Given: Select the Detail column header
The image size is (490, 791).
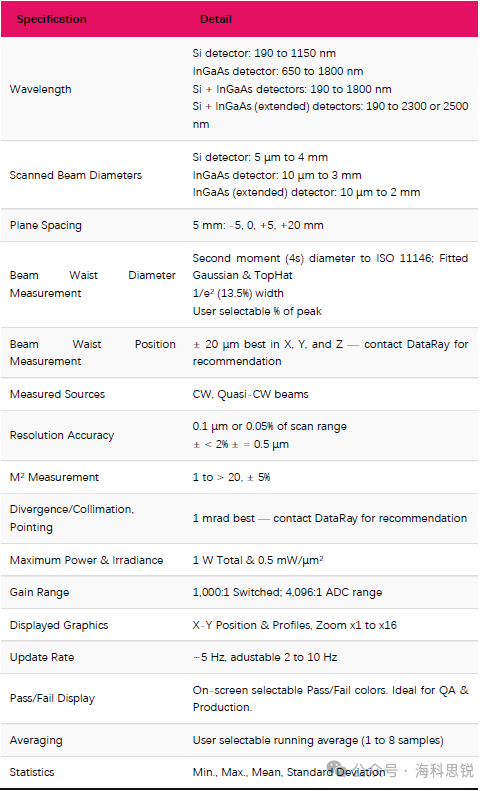Looking at the screenshot, I should (x=216, y=19).
